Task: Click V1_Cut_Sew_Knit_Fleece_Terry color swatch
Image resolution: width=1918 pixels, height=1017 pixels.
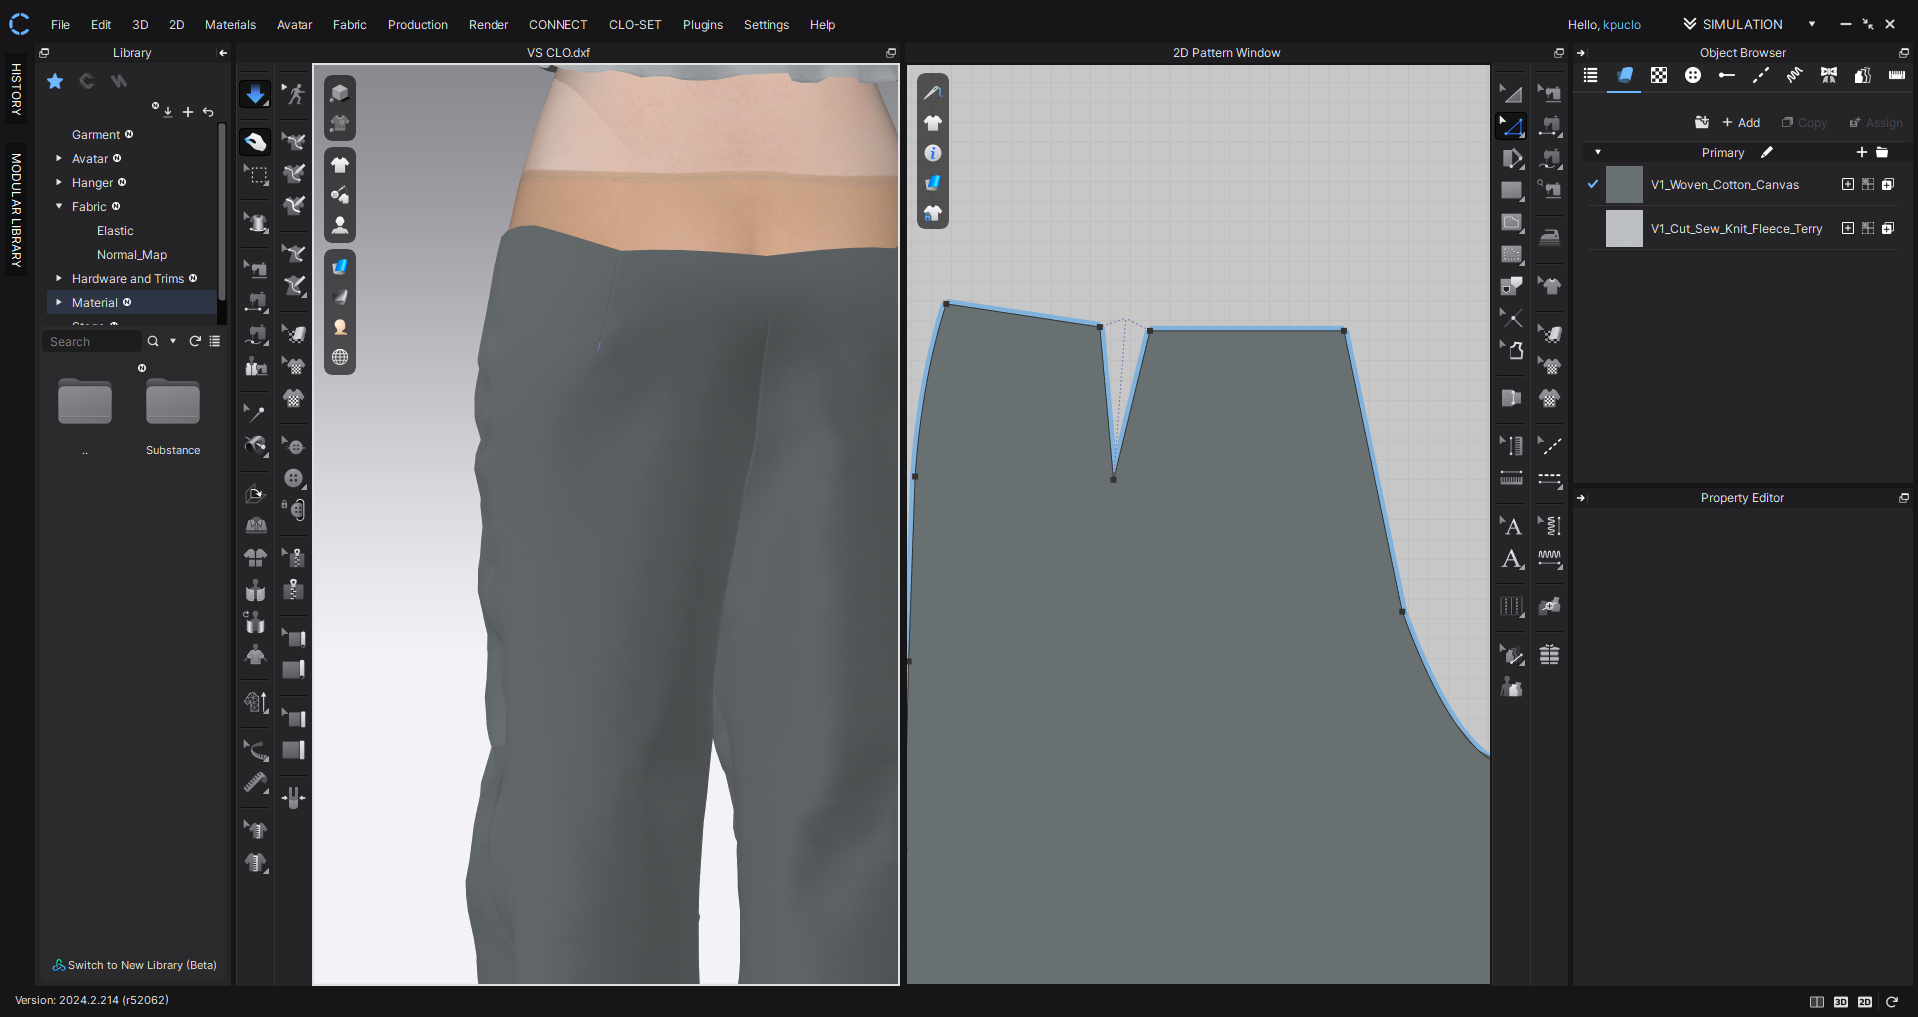Action: tap(1624, 229)
